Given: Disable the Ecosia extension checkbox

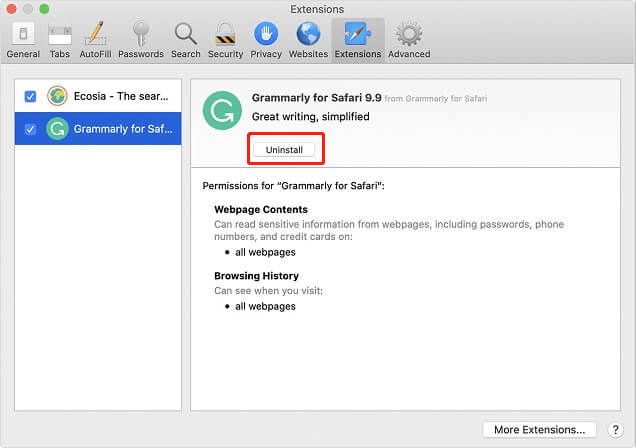Looking at the screenshot, I should 30,96.
